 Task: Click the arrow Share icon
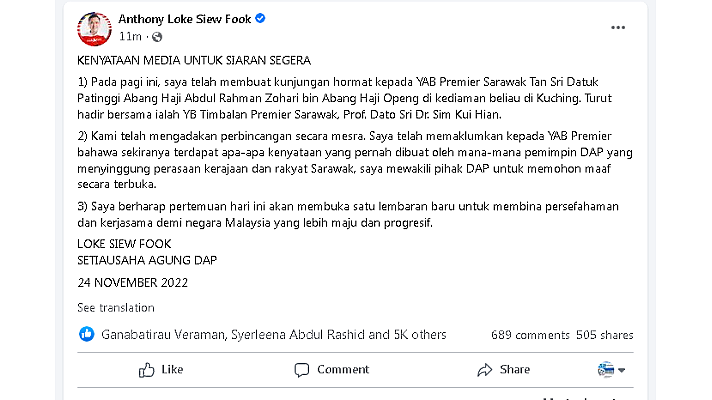click(485, 370)
